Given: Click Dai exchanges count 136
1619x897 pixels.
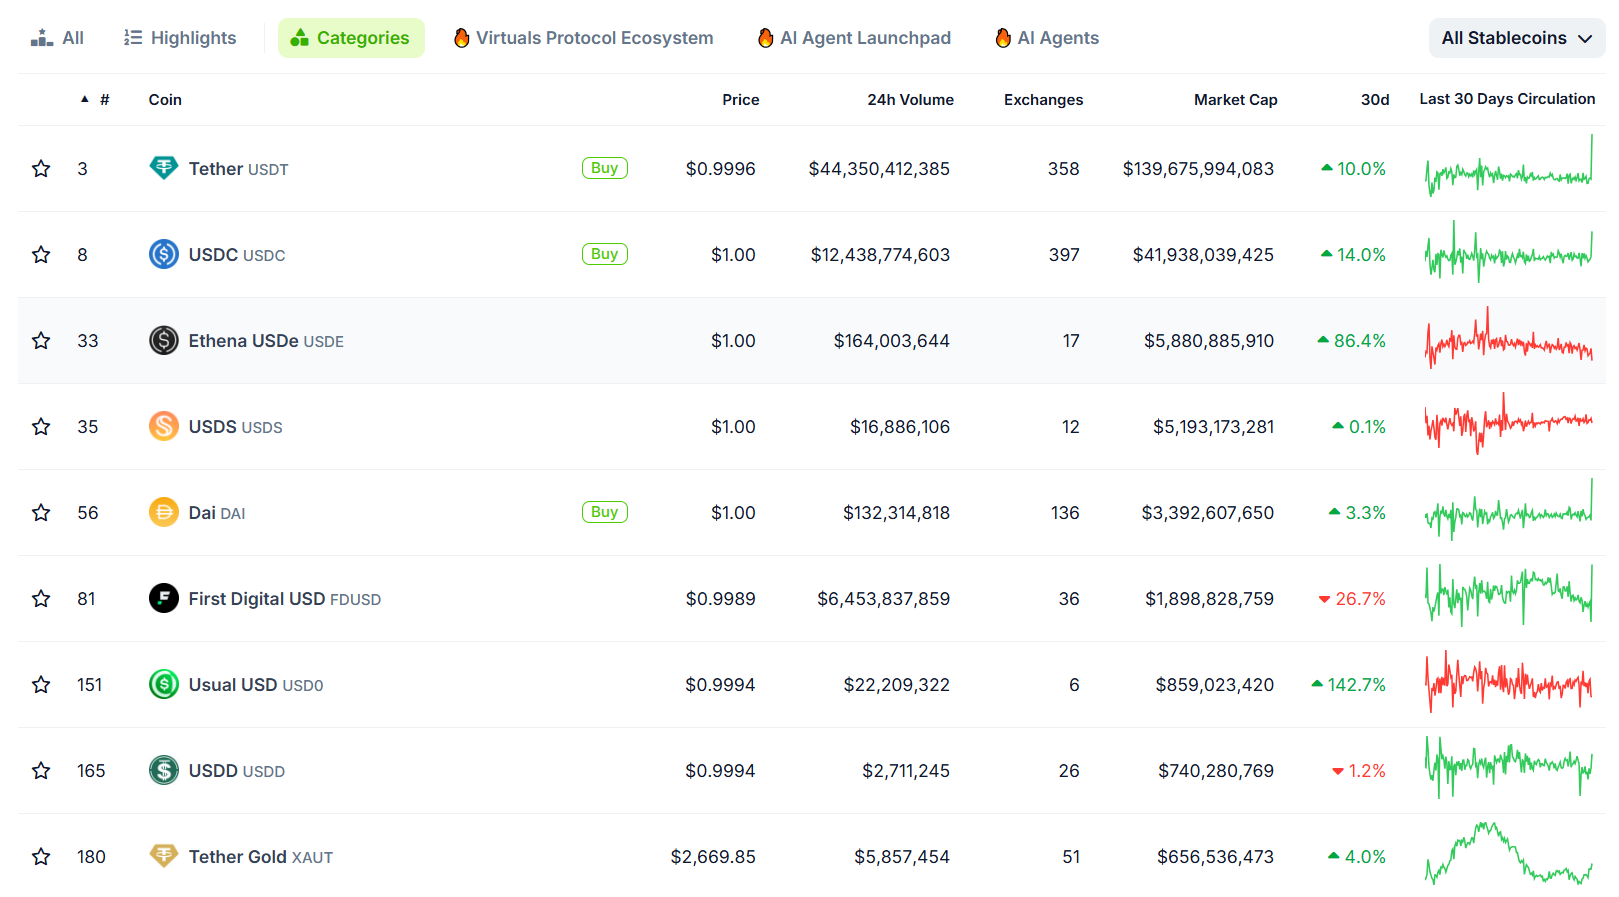Looking at the screenshot, I should 1065,513.
